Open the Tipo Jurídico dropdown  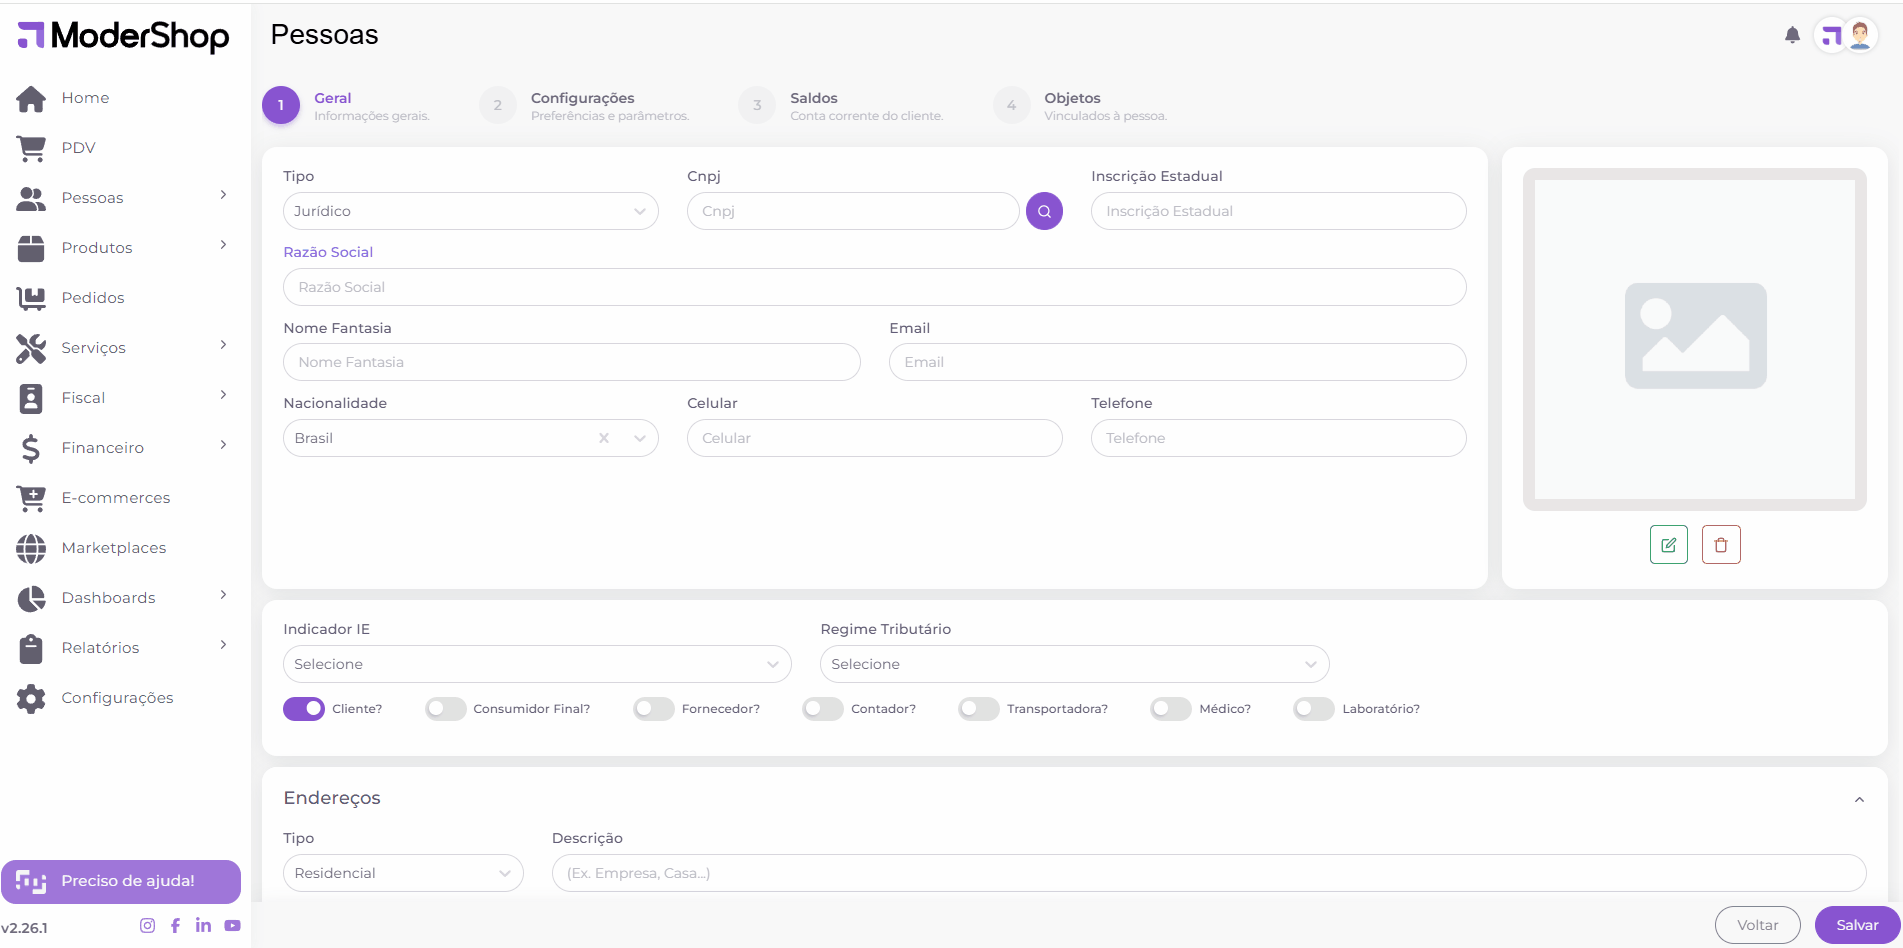pos(470,211)
